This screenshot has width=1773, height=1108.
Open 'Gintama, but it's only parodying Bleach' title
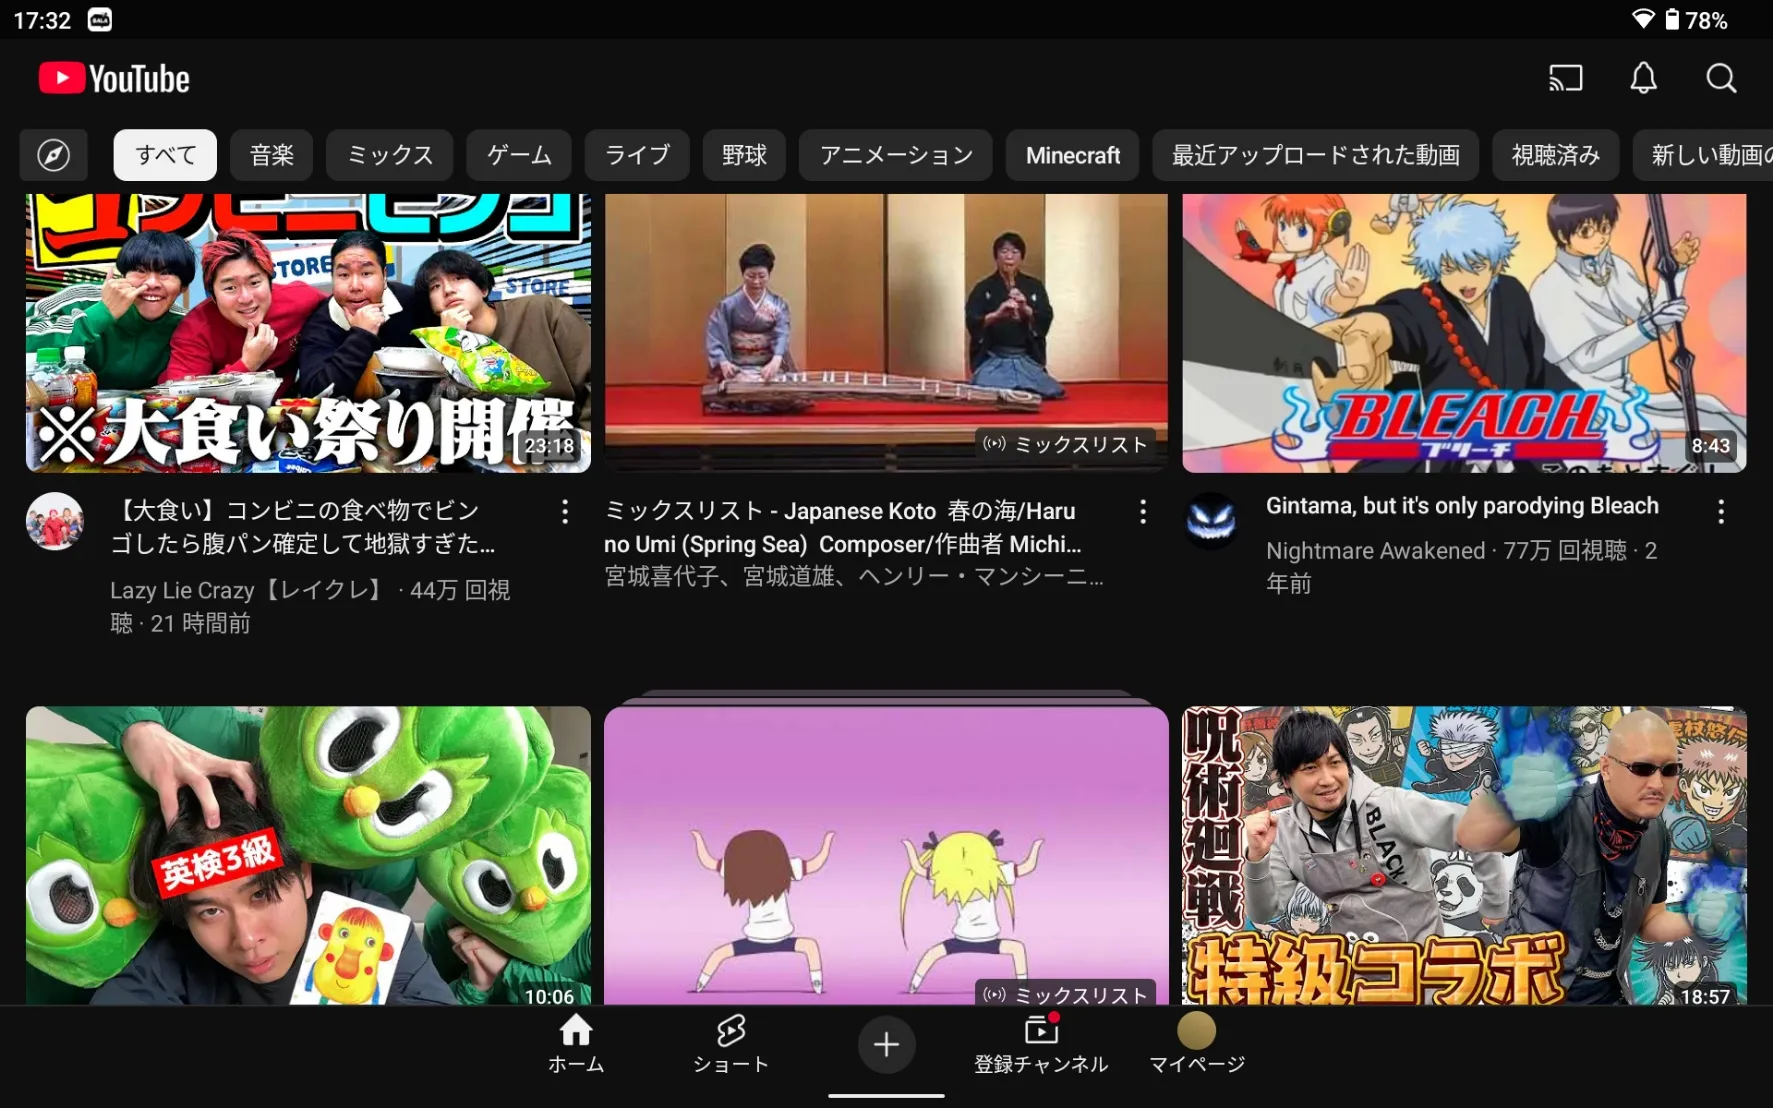1462,506
